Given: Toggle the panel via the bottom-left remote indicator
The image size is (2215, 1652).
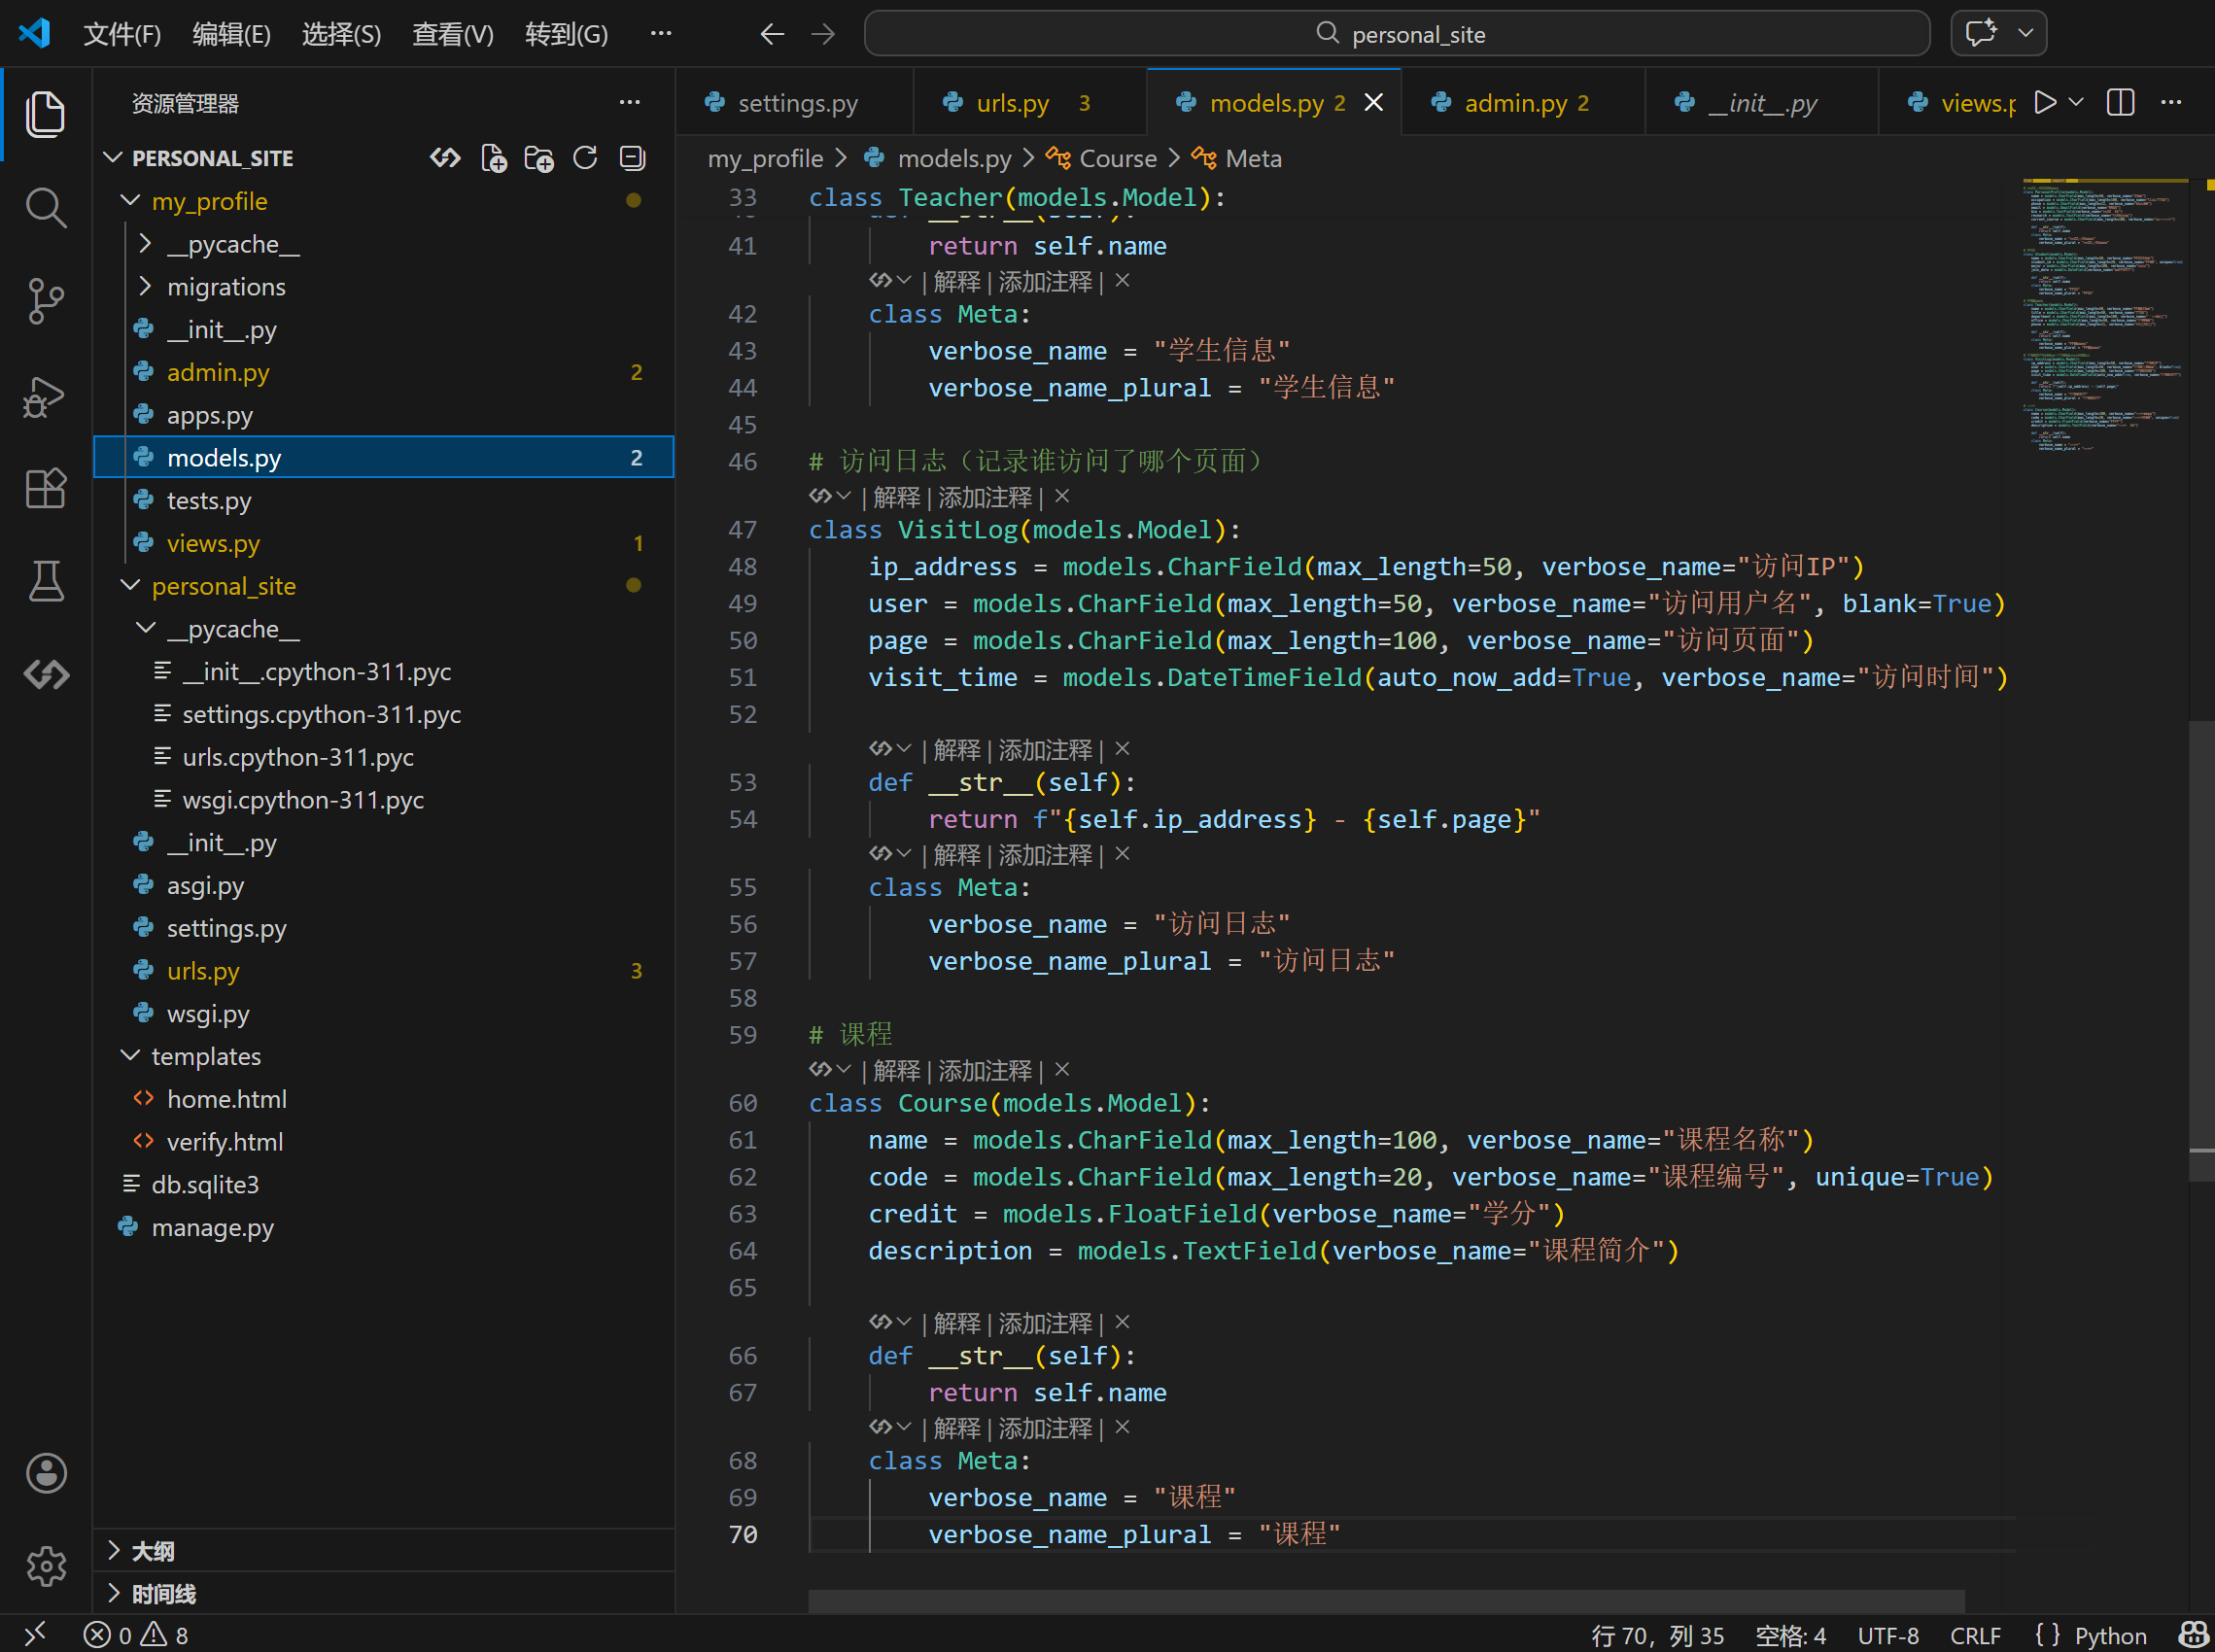Looking at the screenshot, I should click(x=35, y=1634).
